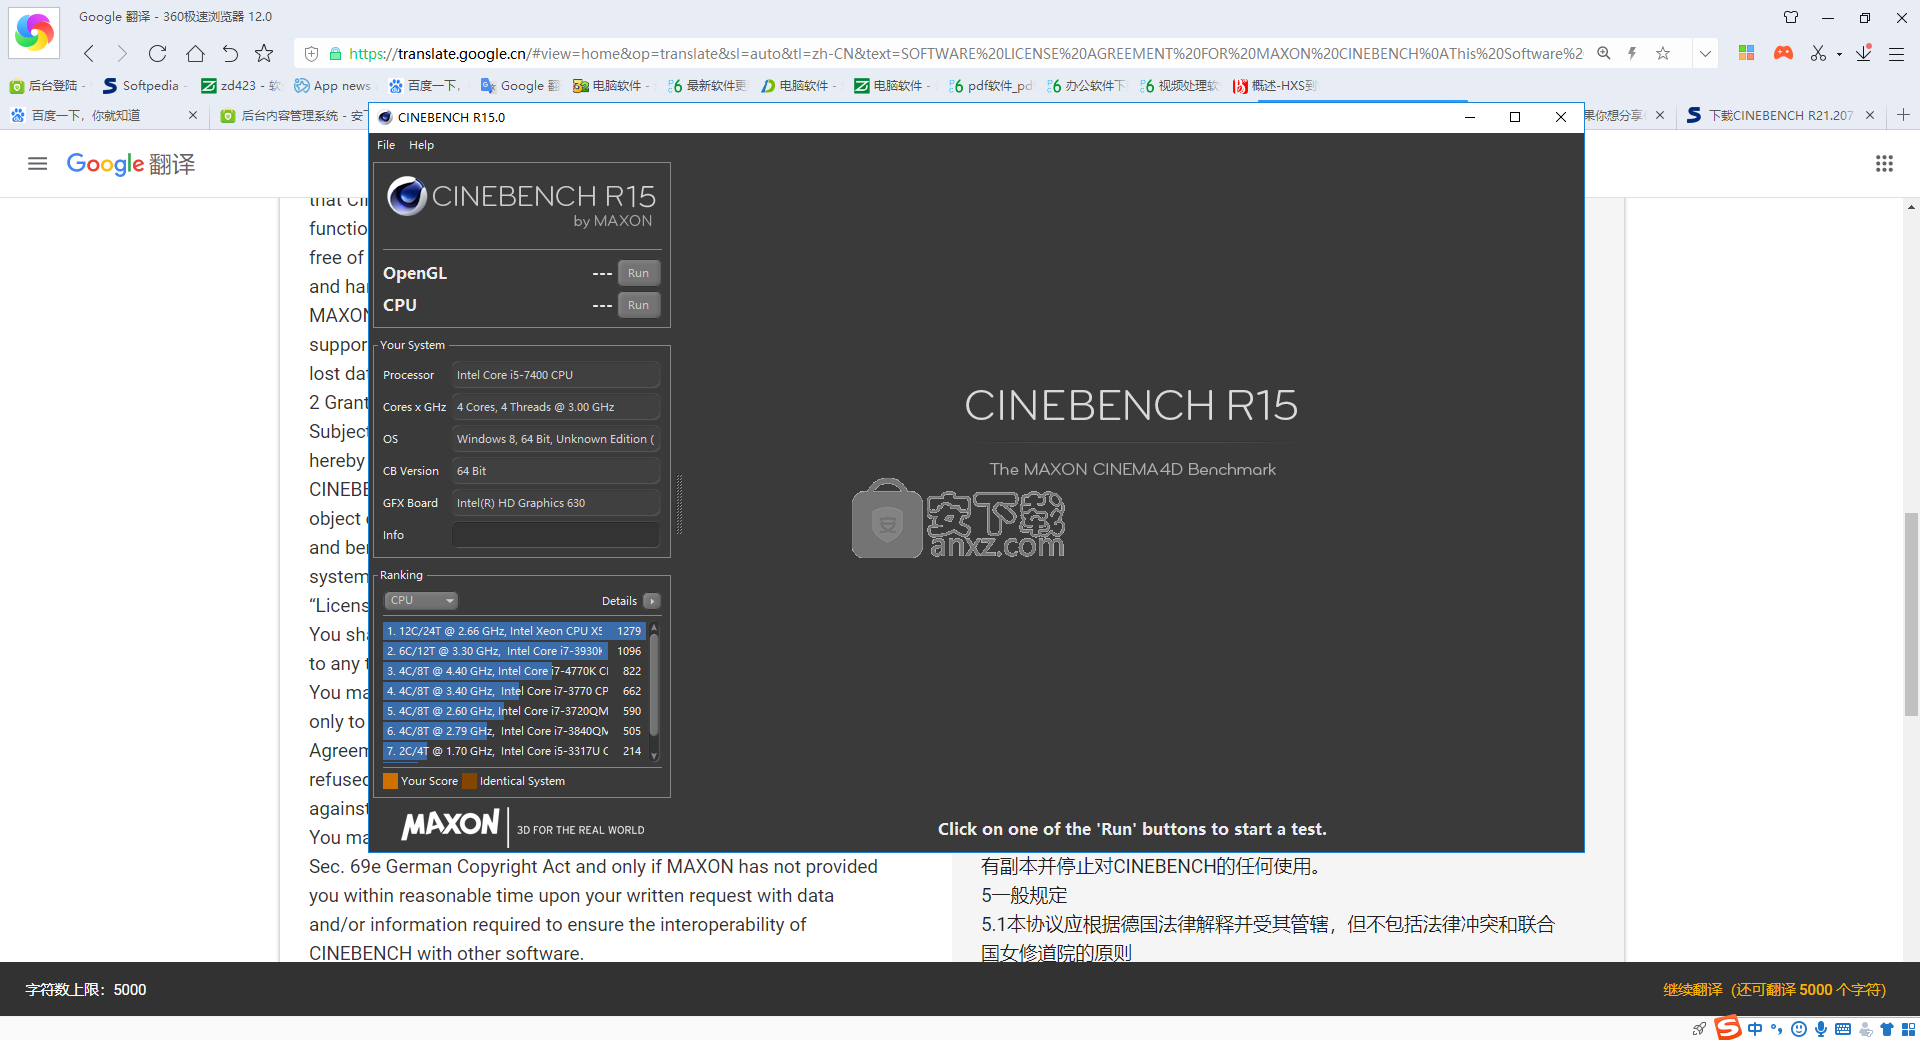
Task: Select ranking row i5-3317U score 214
Action: click(514, 751)
